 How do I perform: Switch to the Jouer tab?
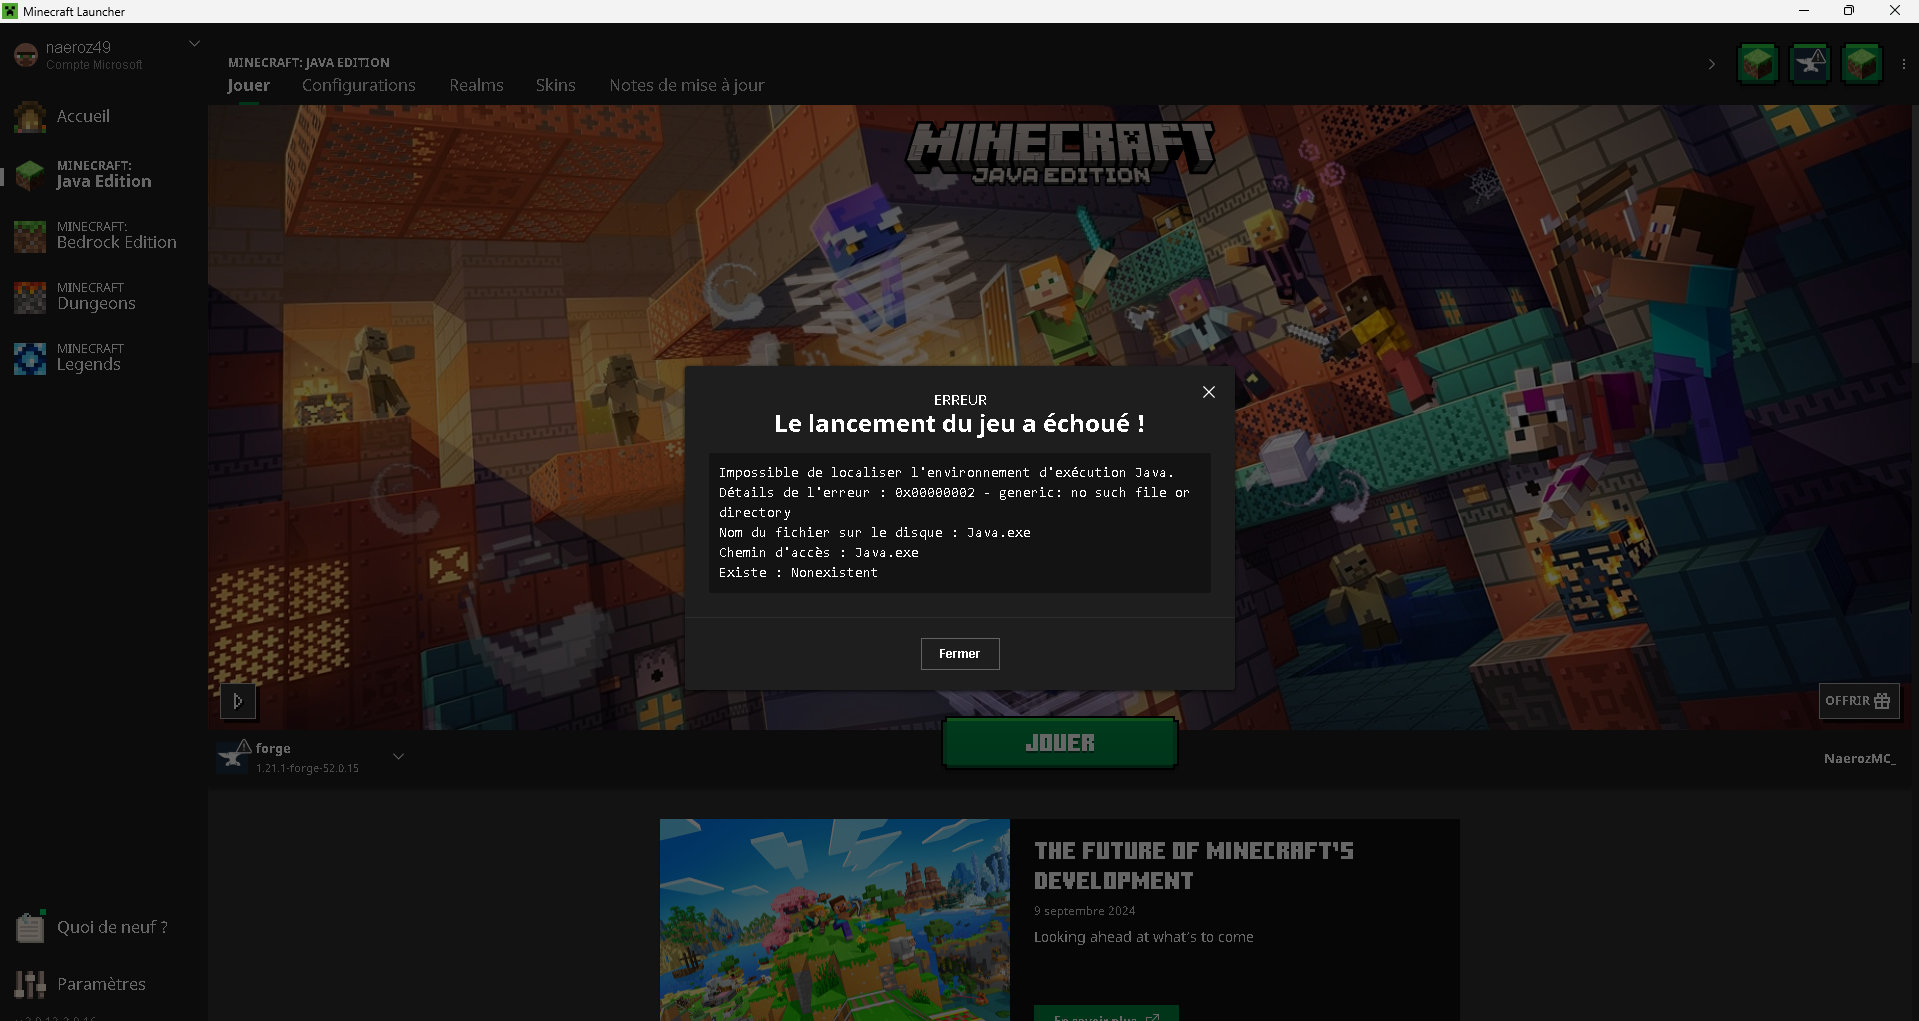tap(248, 85)
